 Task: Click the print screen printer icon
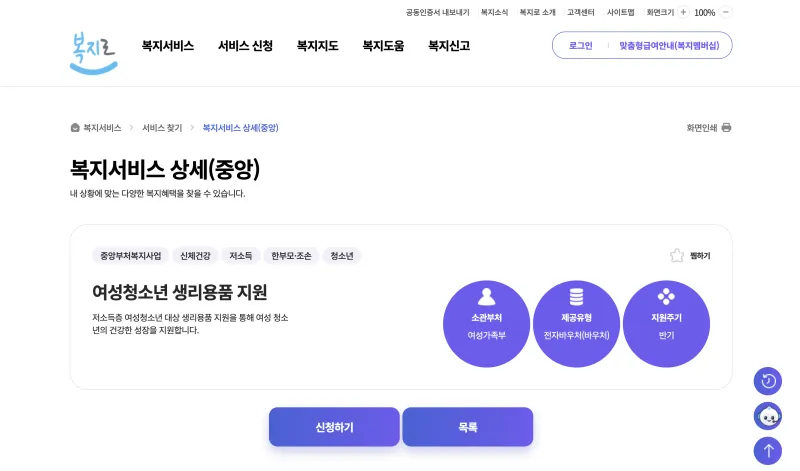pyautogui.click(x=727, y=128)
